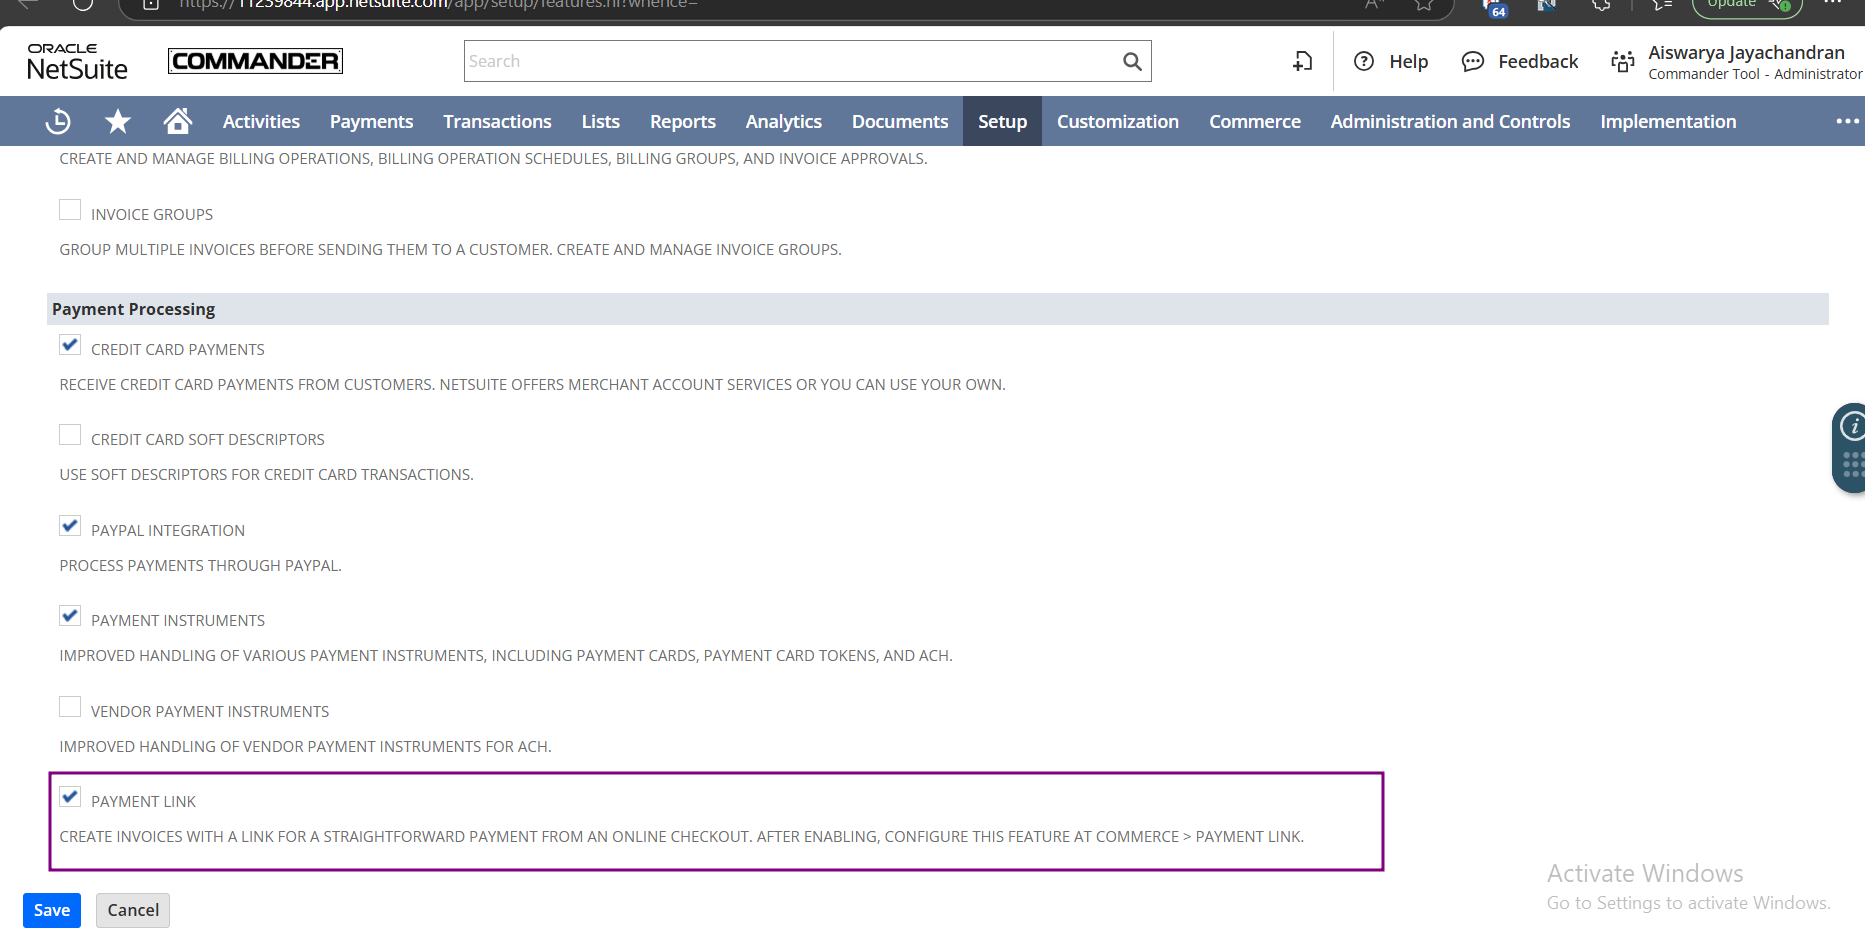Viewport: 1865px width, 941px height.
Task: Click the Feedback speech bubble icon
Action: point(1472,61)
